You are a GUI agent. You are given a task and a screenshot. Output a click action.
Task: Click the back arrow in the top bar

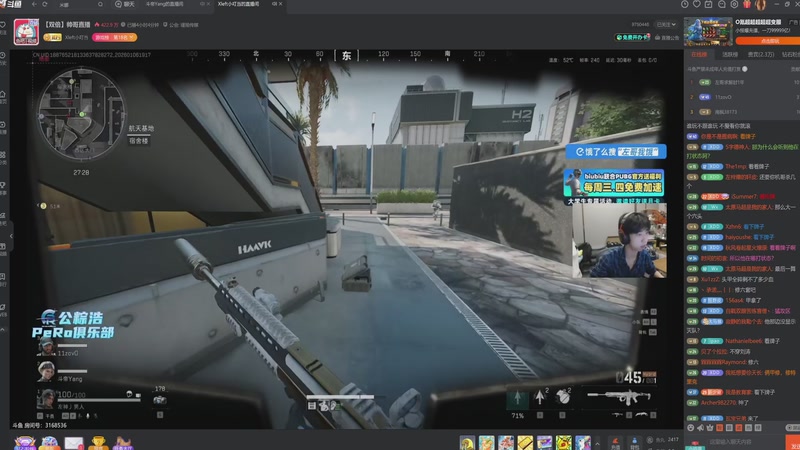34,4
